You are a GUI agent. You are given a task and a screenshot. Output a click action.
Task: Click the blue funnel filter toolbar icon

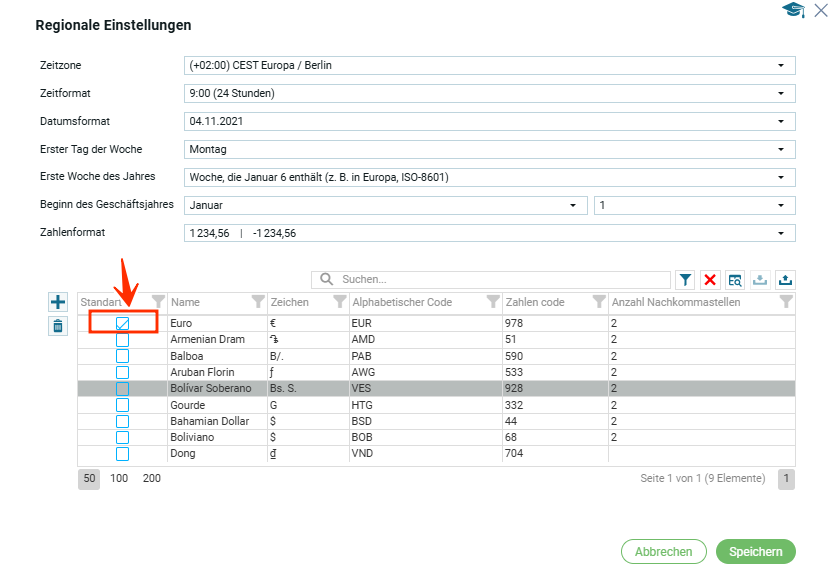tap(685, 280)
